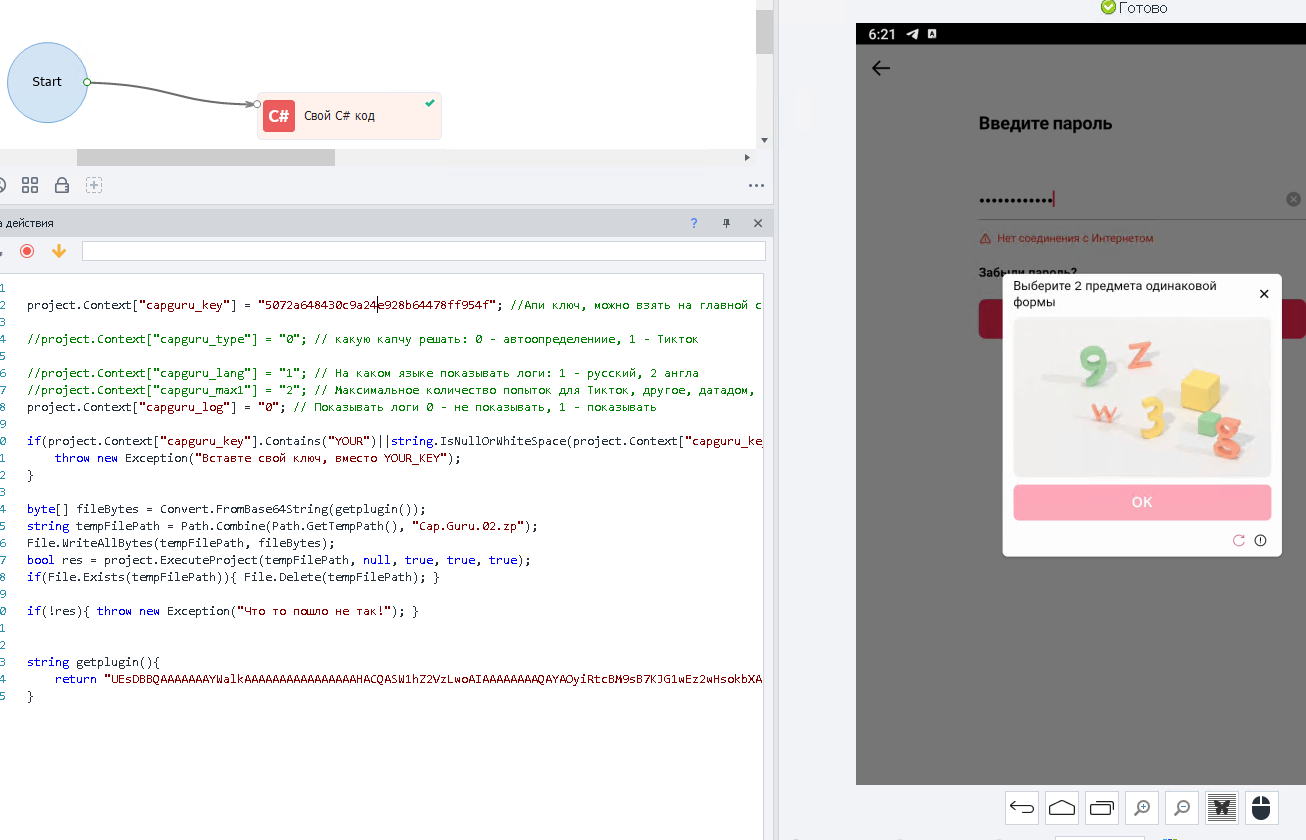1306x840 pixels.
Task: Click the canvas scroll-right arrow
Action: coord(747,157)
